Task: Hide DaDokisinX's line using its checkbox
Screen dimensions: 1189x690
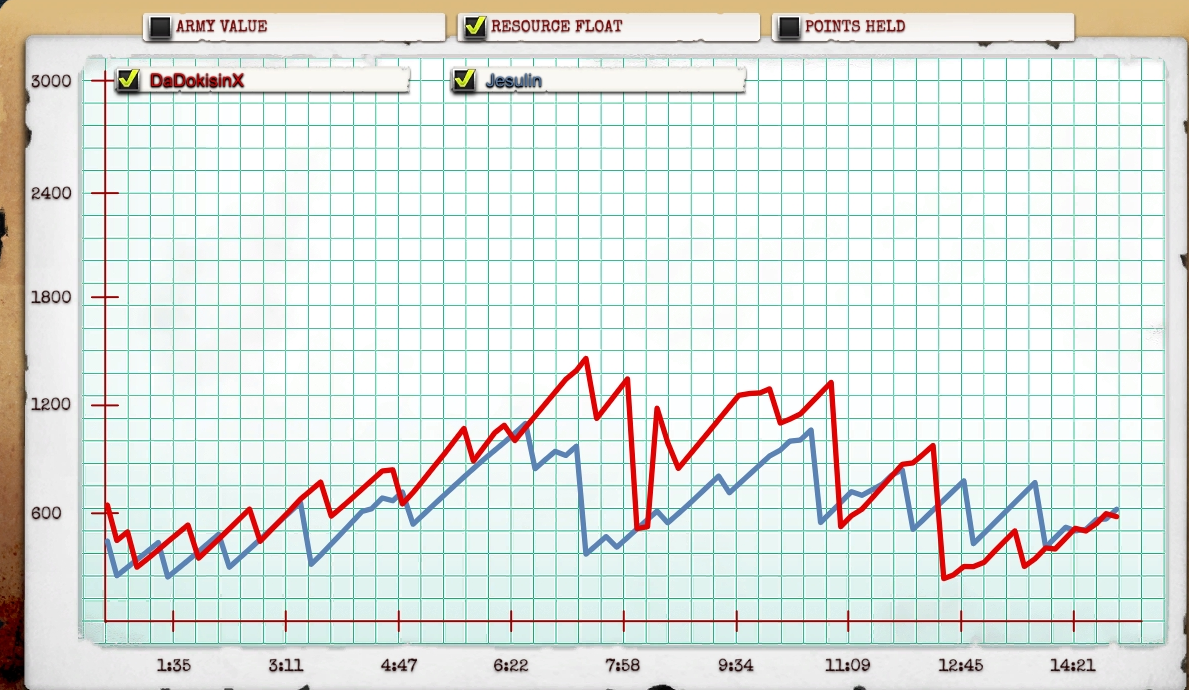Action: [128, 80]
